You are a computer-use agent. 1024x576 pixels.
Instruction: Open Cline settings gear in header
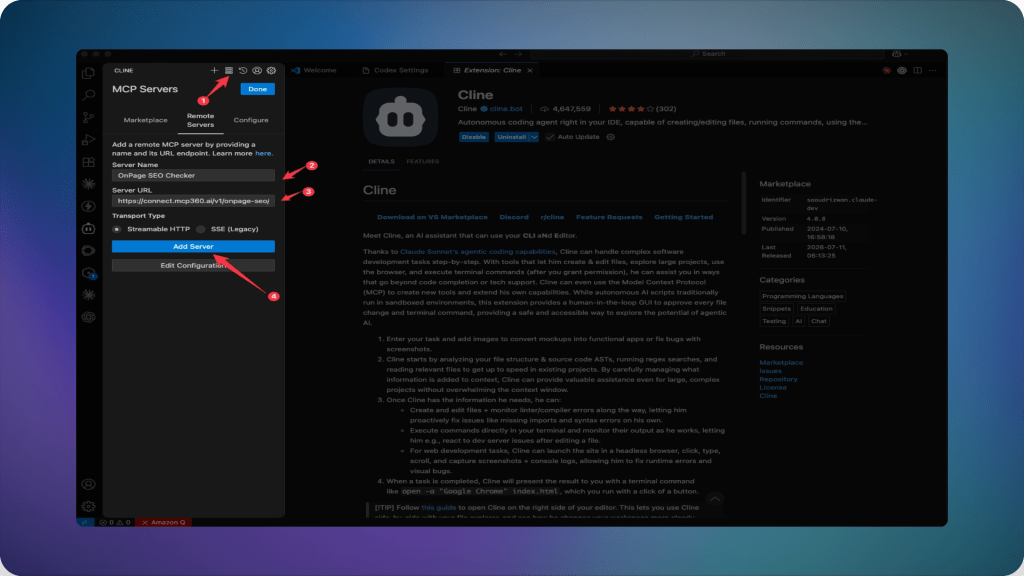[271, 70]
